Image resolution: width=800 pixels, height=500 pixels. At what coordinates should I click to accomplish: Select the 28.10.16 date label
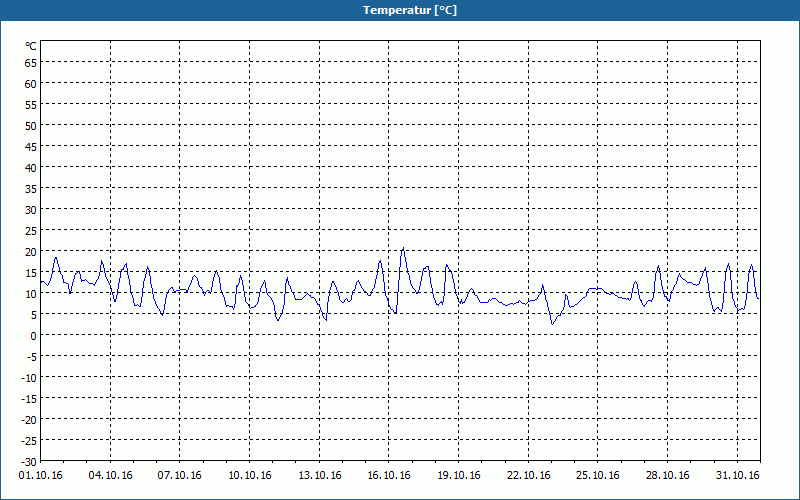667,476
